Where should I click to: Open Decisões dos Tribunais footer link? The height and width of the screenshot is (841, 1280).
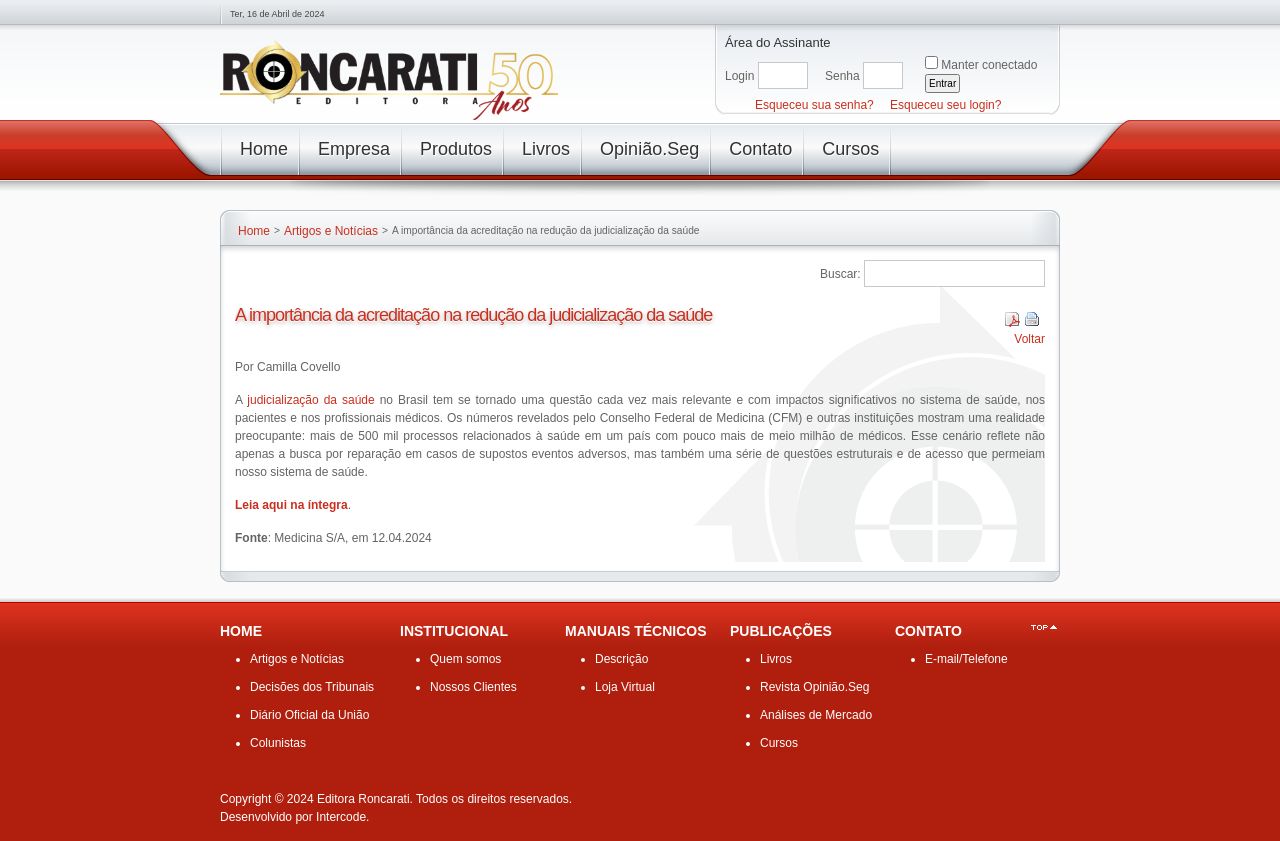coord(312,688)
